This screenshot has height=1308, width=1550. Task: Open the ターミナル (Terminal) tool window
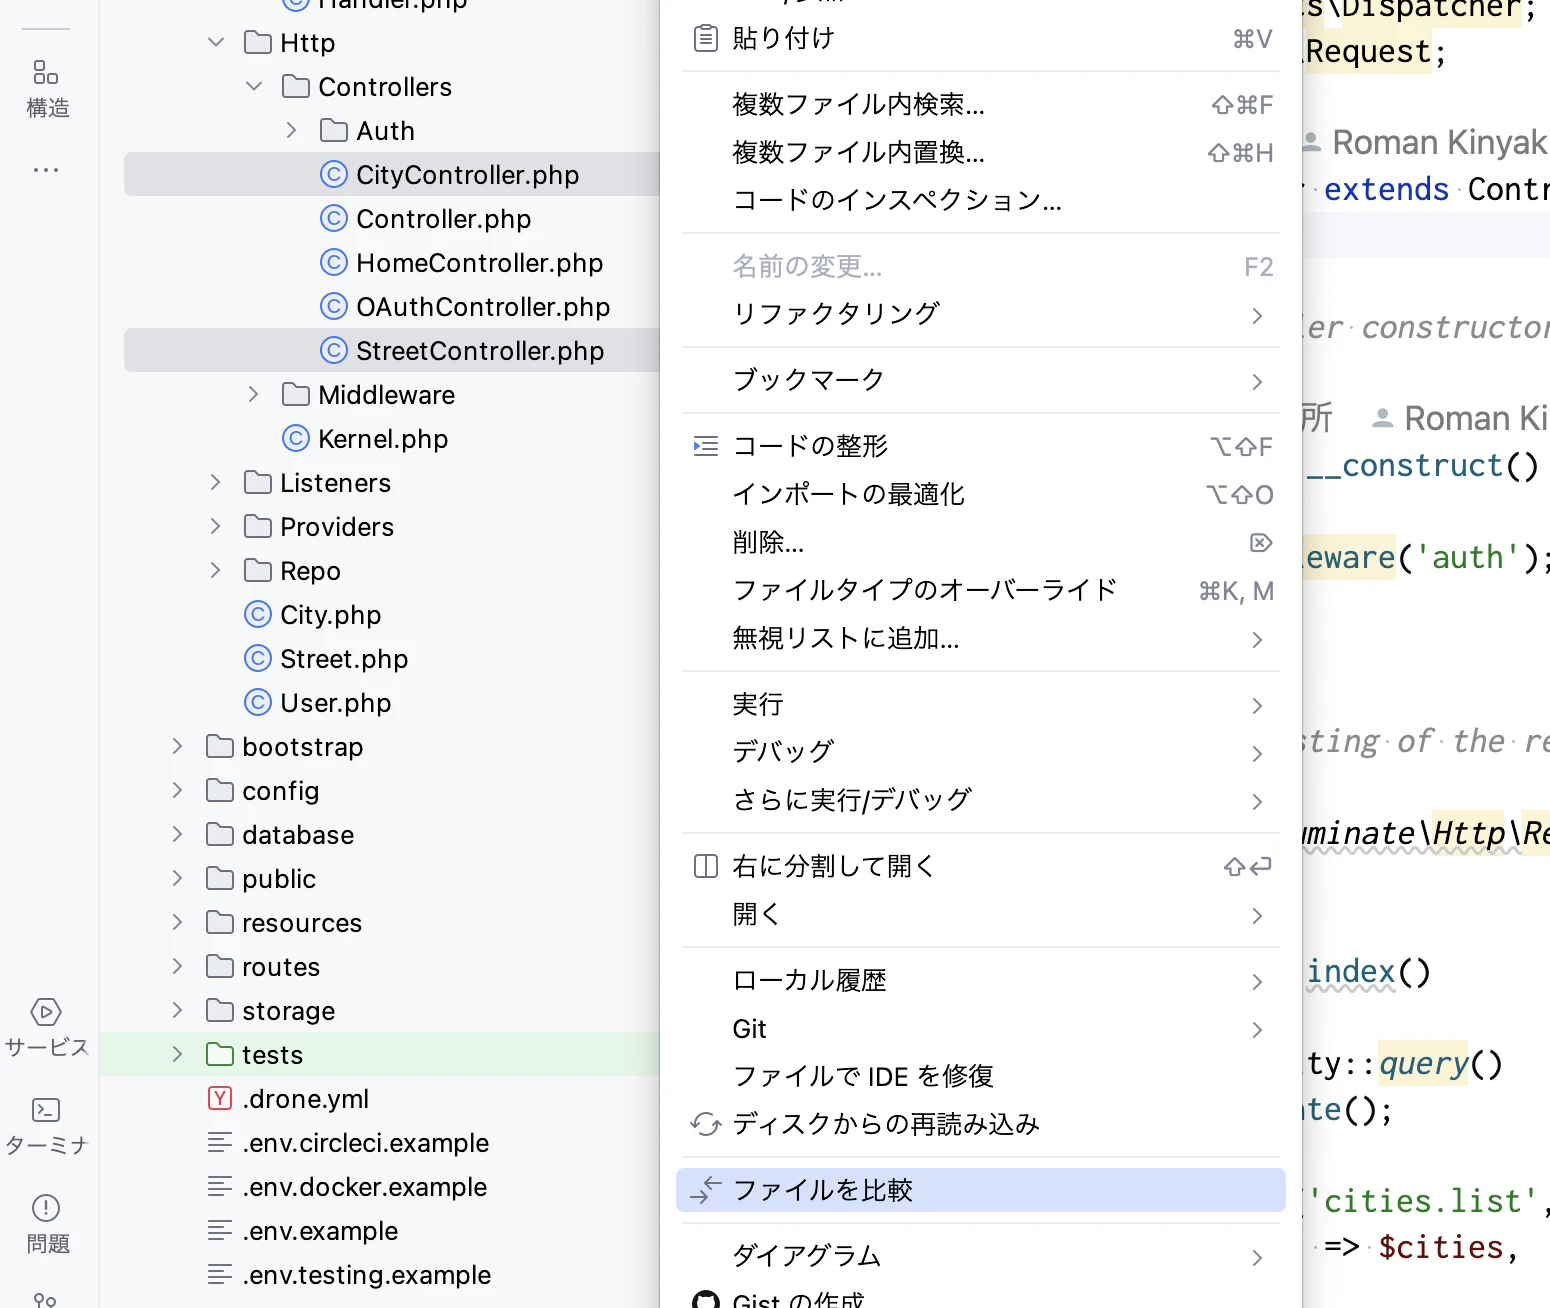click(46, 1126)
